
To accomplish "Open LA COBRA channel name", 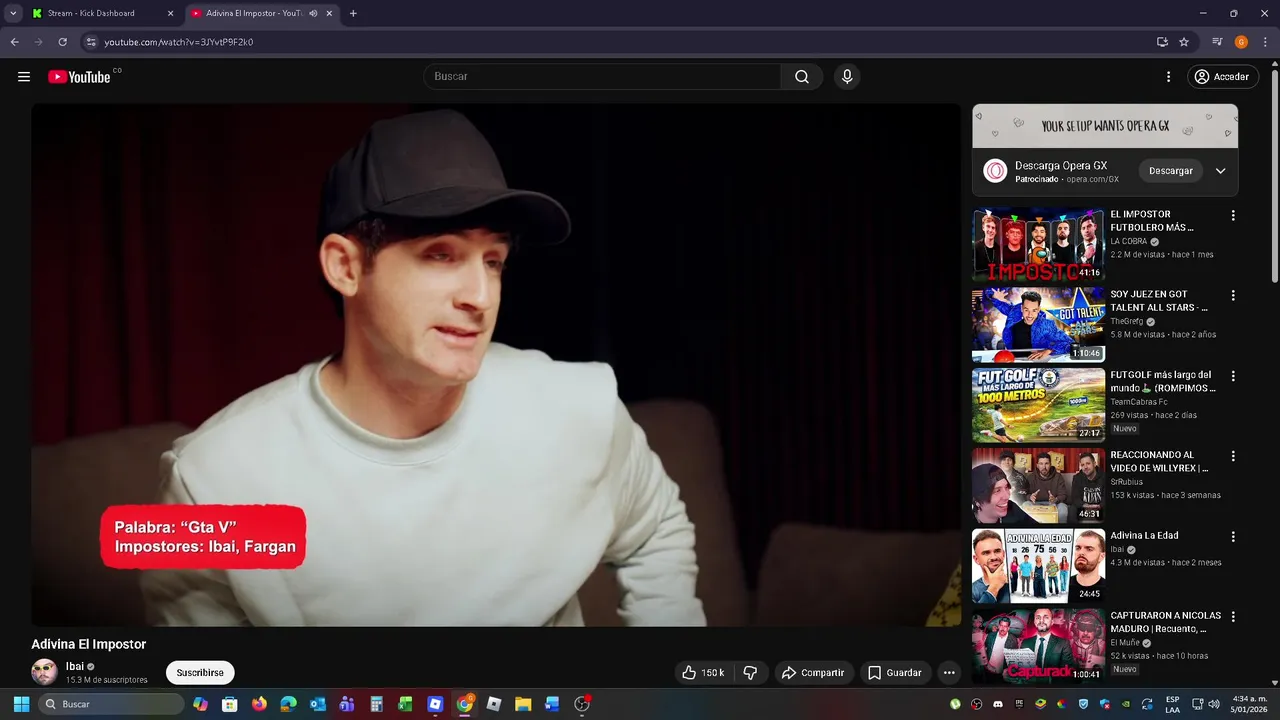I will [x=1128, y=242].
